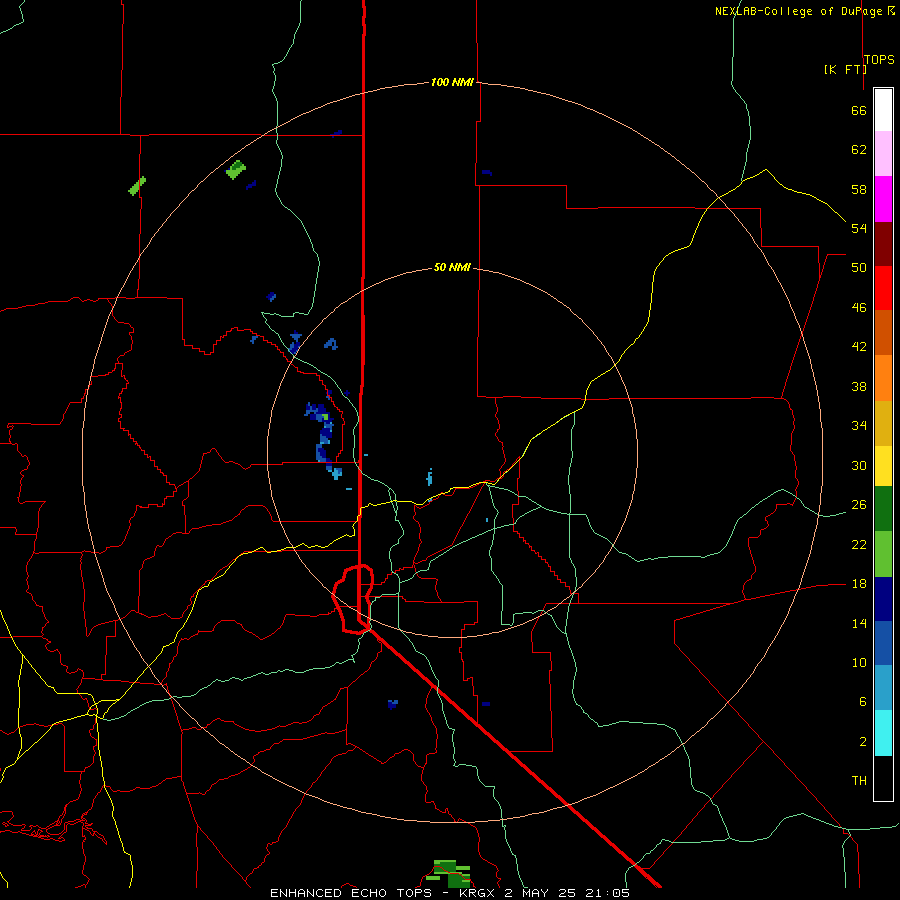Click the '54' legend value
Image resolution: width=900 pixels, height=900 pixels.
coord(859,228)
